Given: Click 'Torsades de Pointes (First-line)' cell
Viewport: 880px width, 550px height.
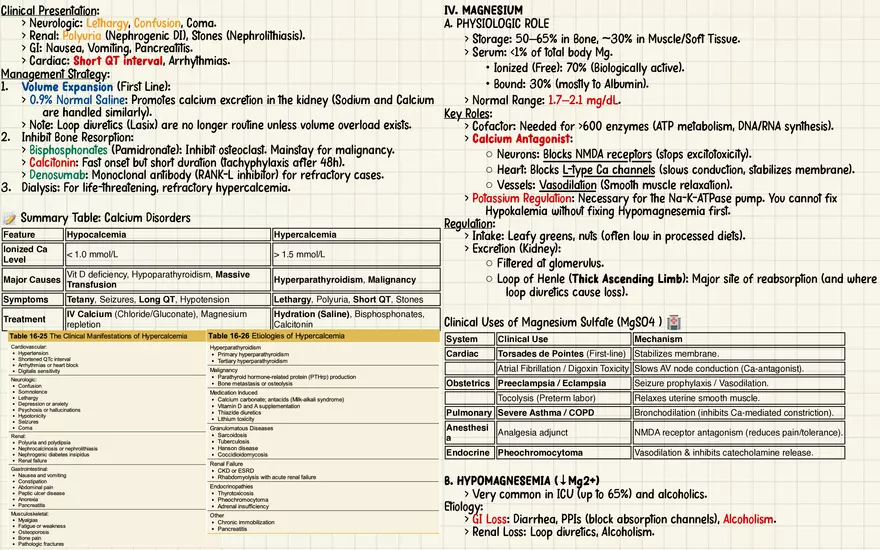Looking at the screenshot, I should point(563,354).
